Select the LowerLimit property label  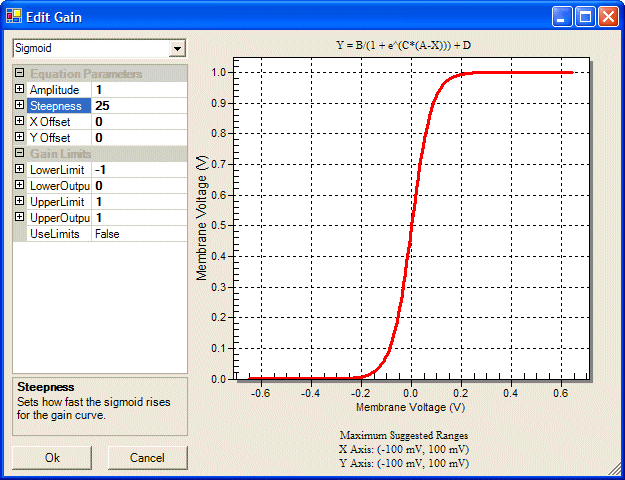[x=59, y=170]
